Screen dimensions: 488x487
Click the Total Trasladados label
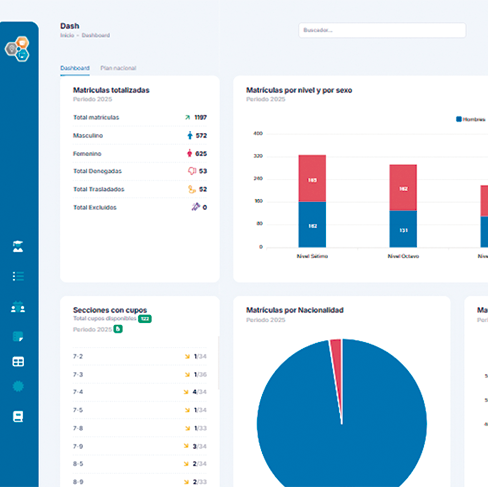(x=99, y=189)
